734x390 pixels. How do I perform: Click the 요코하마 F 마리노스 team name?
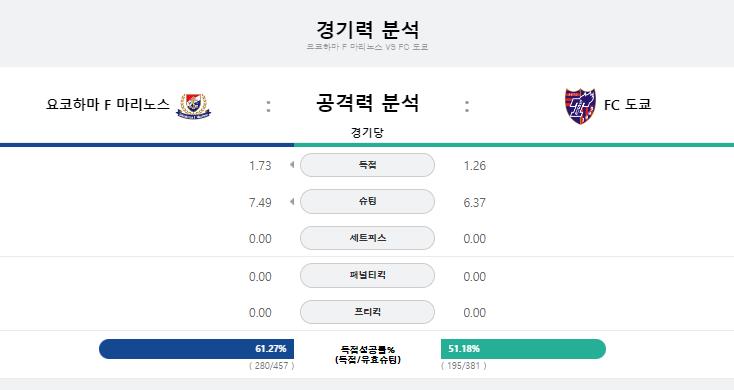[108, 104]
